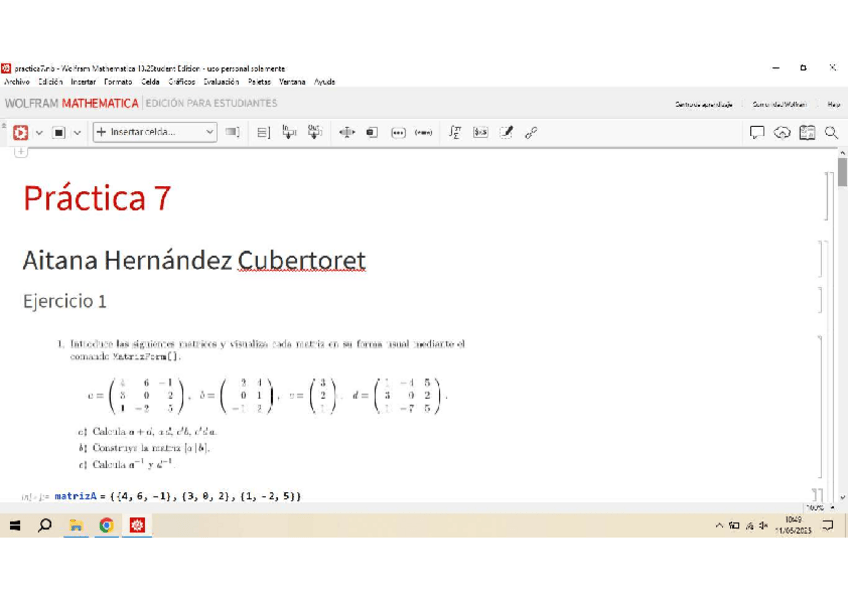The image size is (848, 599).
Task: Click the Práctica 7 title text
Action: tap(97, 197)
